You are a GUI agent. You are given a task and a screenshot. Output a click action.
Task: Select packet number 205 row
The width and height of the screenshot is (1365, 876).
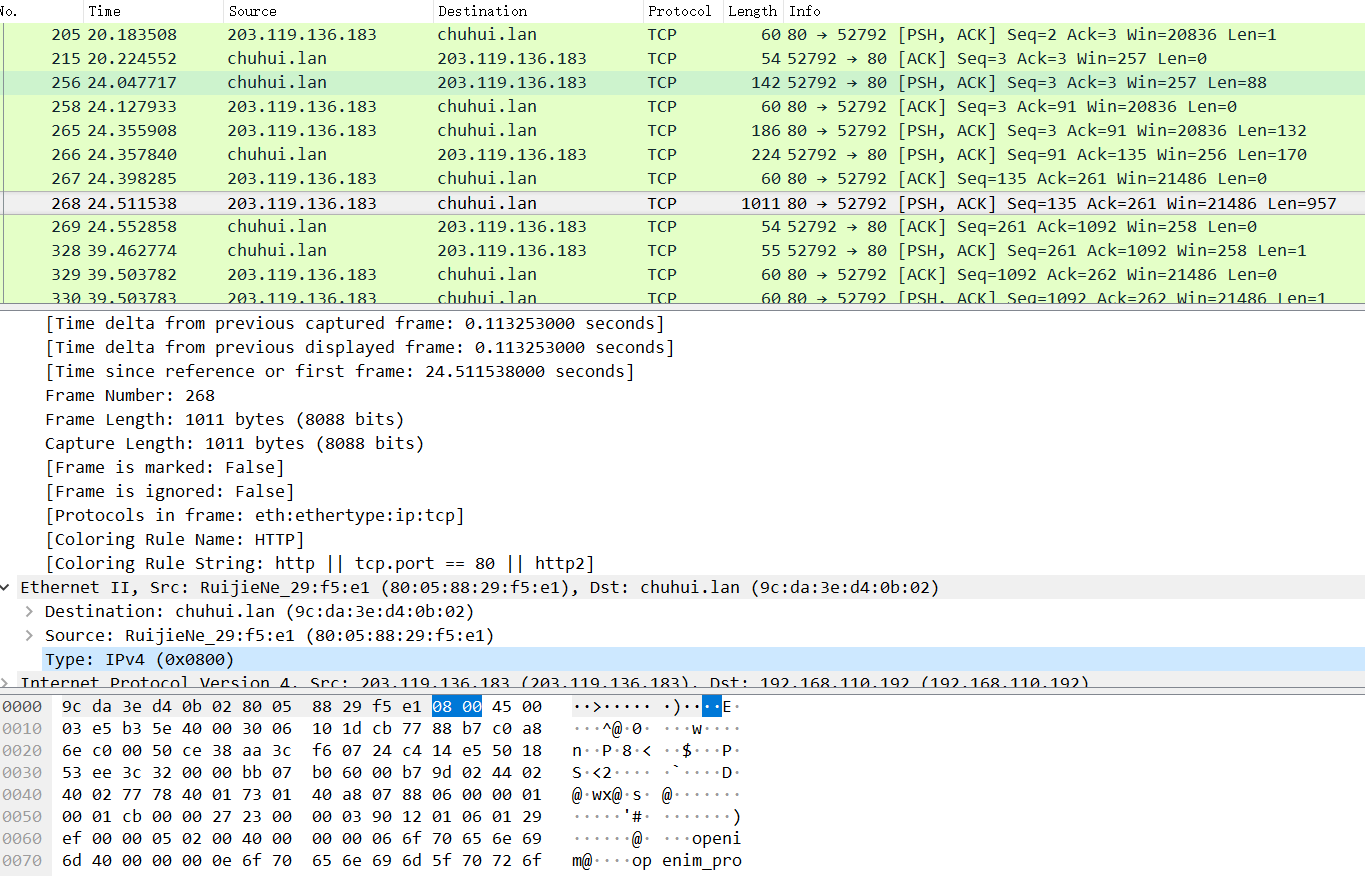(x=400, y=35)
